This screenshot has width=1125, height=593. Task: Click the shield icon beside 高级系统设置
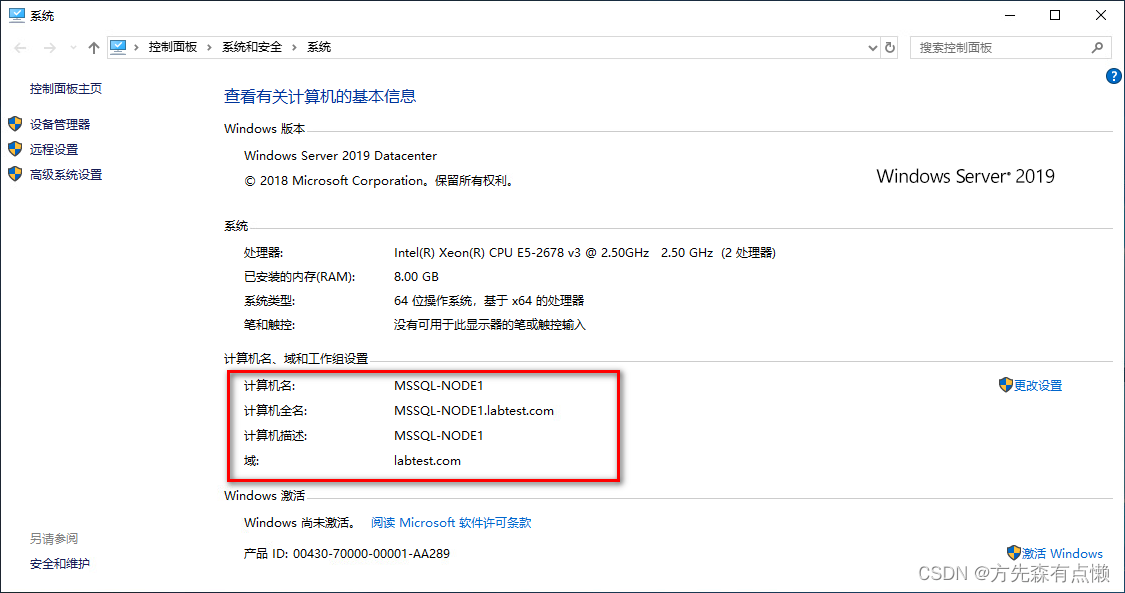15,174
